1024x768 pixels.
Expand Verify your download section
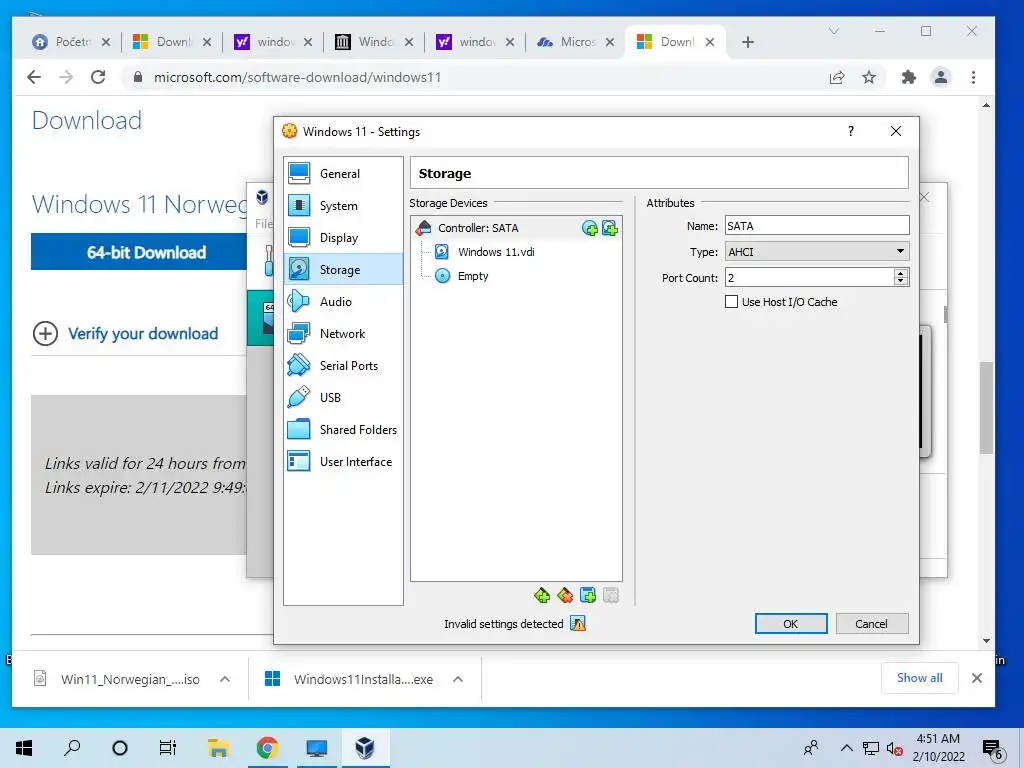click(x=45, y=334)
